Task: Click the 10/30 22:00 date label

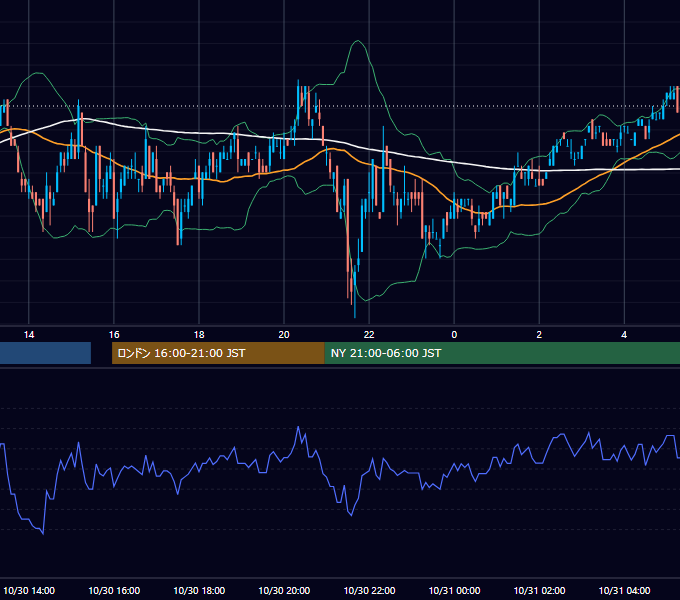Action: coord(369,590)
